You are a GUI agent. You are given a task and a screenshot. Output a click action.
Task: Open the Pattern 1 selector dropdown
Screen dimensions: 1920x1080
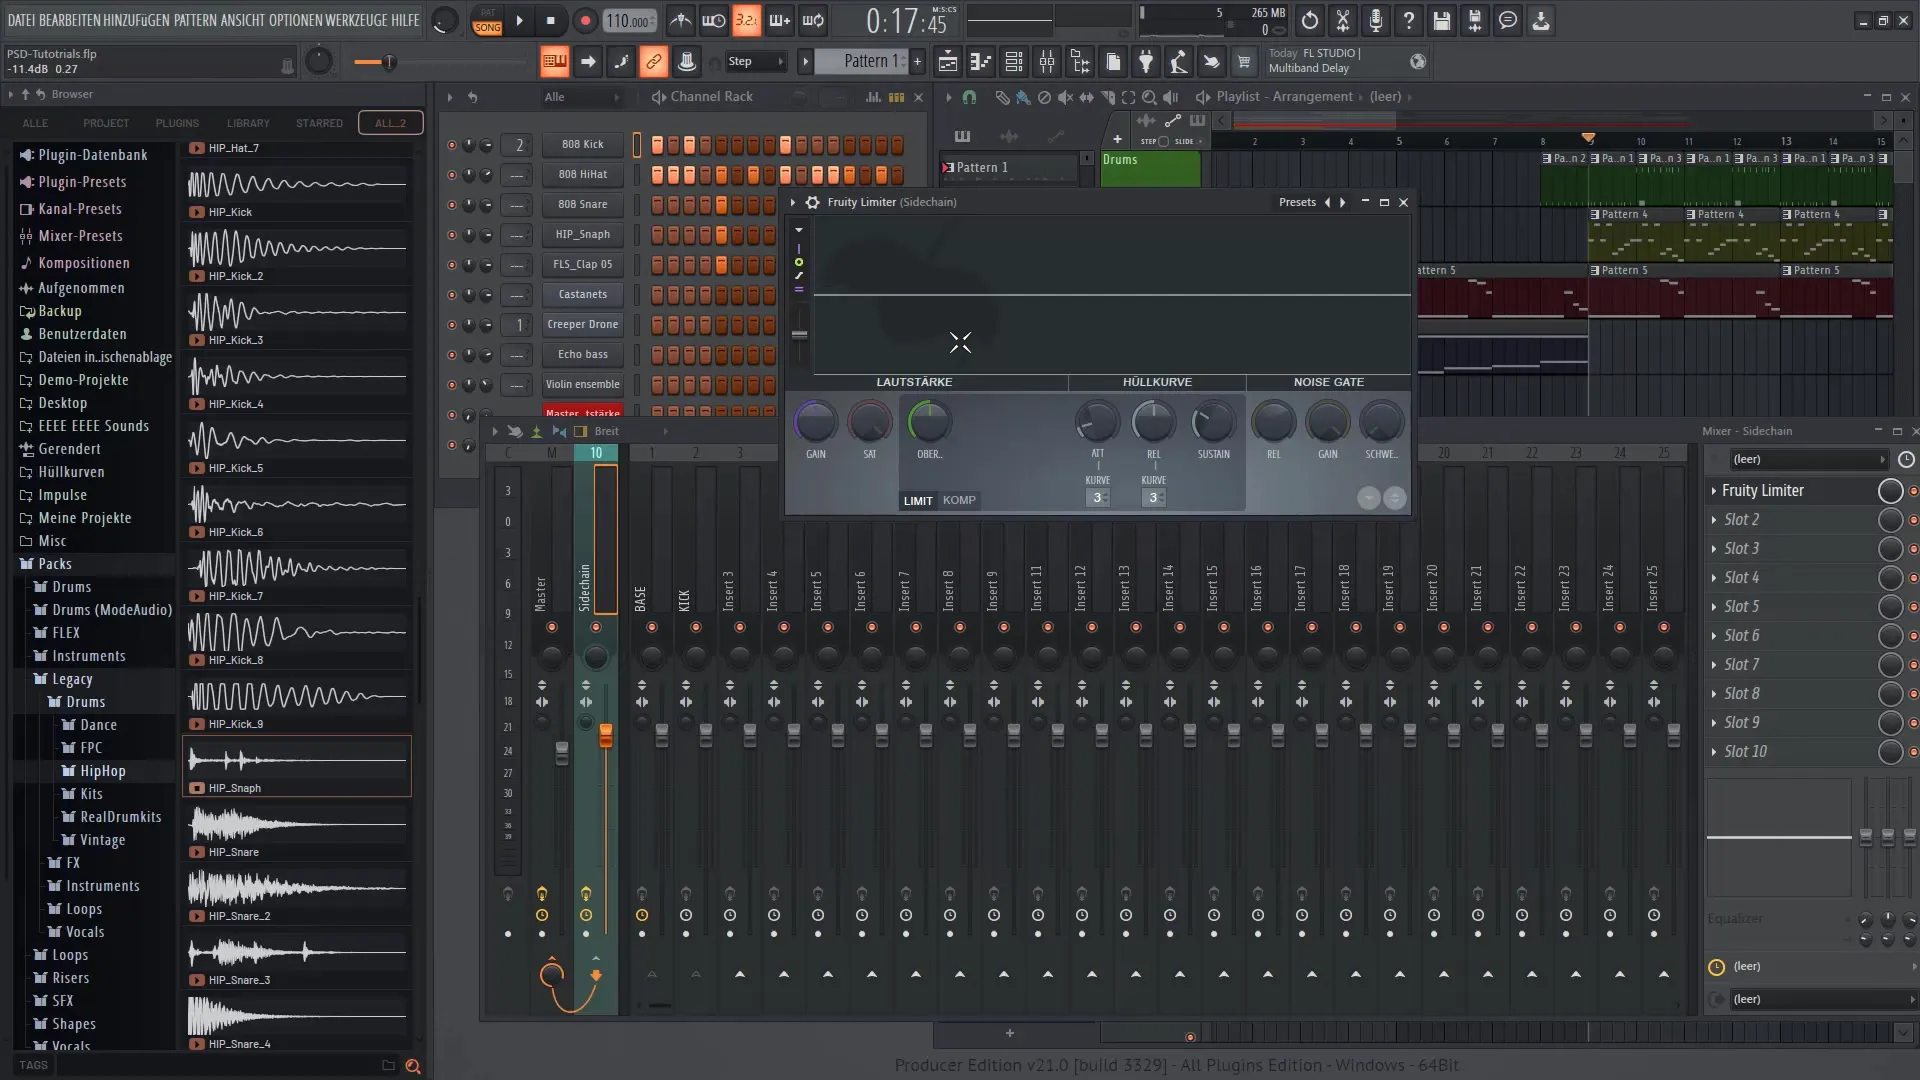click(861, 62)
